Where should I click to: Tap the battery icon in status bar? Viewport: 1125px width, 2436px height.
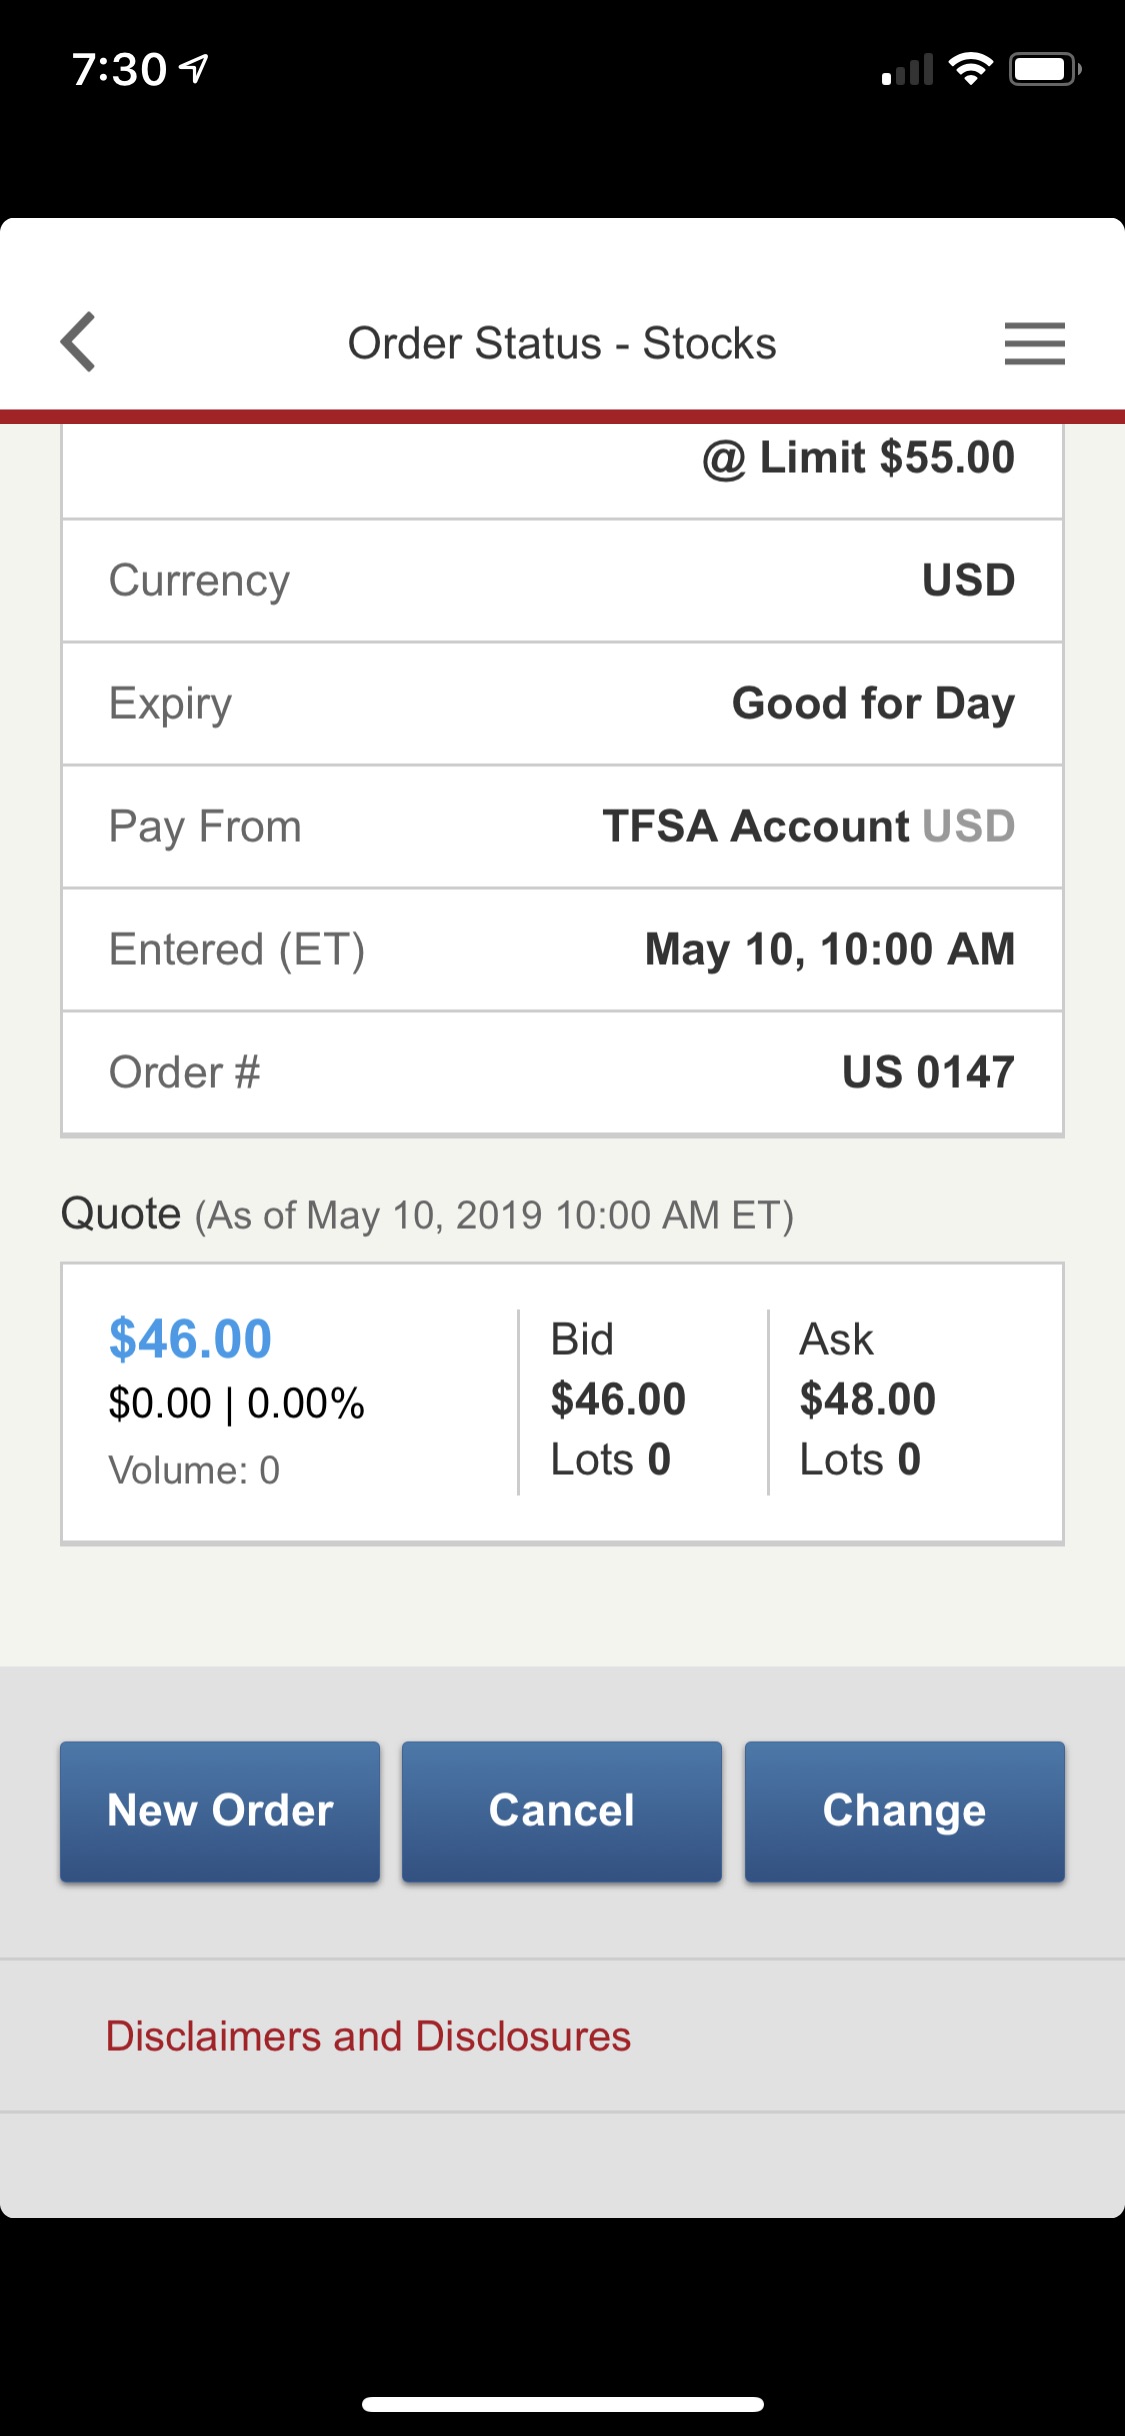(1044, 69)
